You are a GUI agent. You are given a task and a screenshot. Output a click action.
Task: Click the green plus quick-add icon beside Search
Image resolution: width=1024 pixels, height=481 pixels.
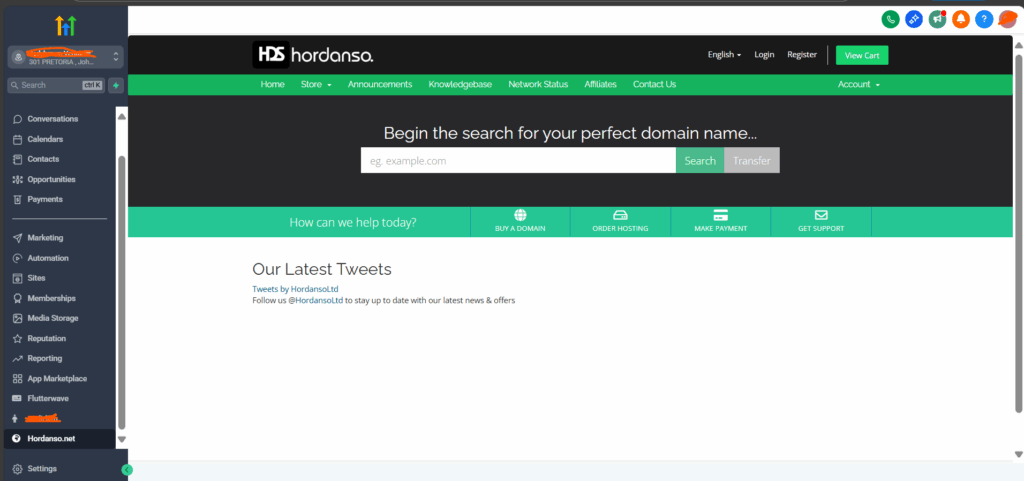[116, 86]
